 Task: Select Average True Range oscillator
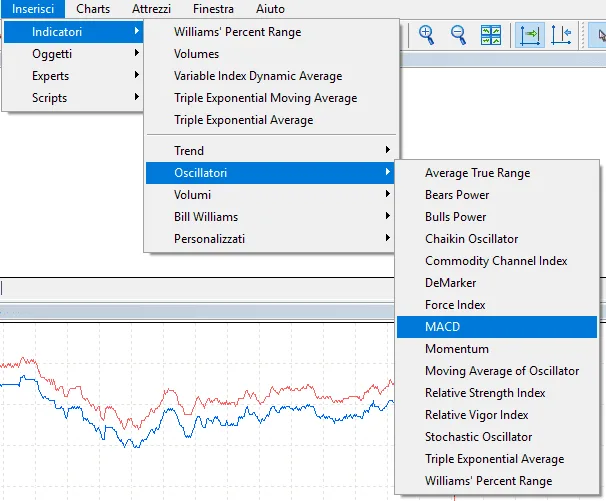(497, 173)
